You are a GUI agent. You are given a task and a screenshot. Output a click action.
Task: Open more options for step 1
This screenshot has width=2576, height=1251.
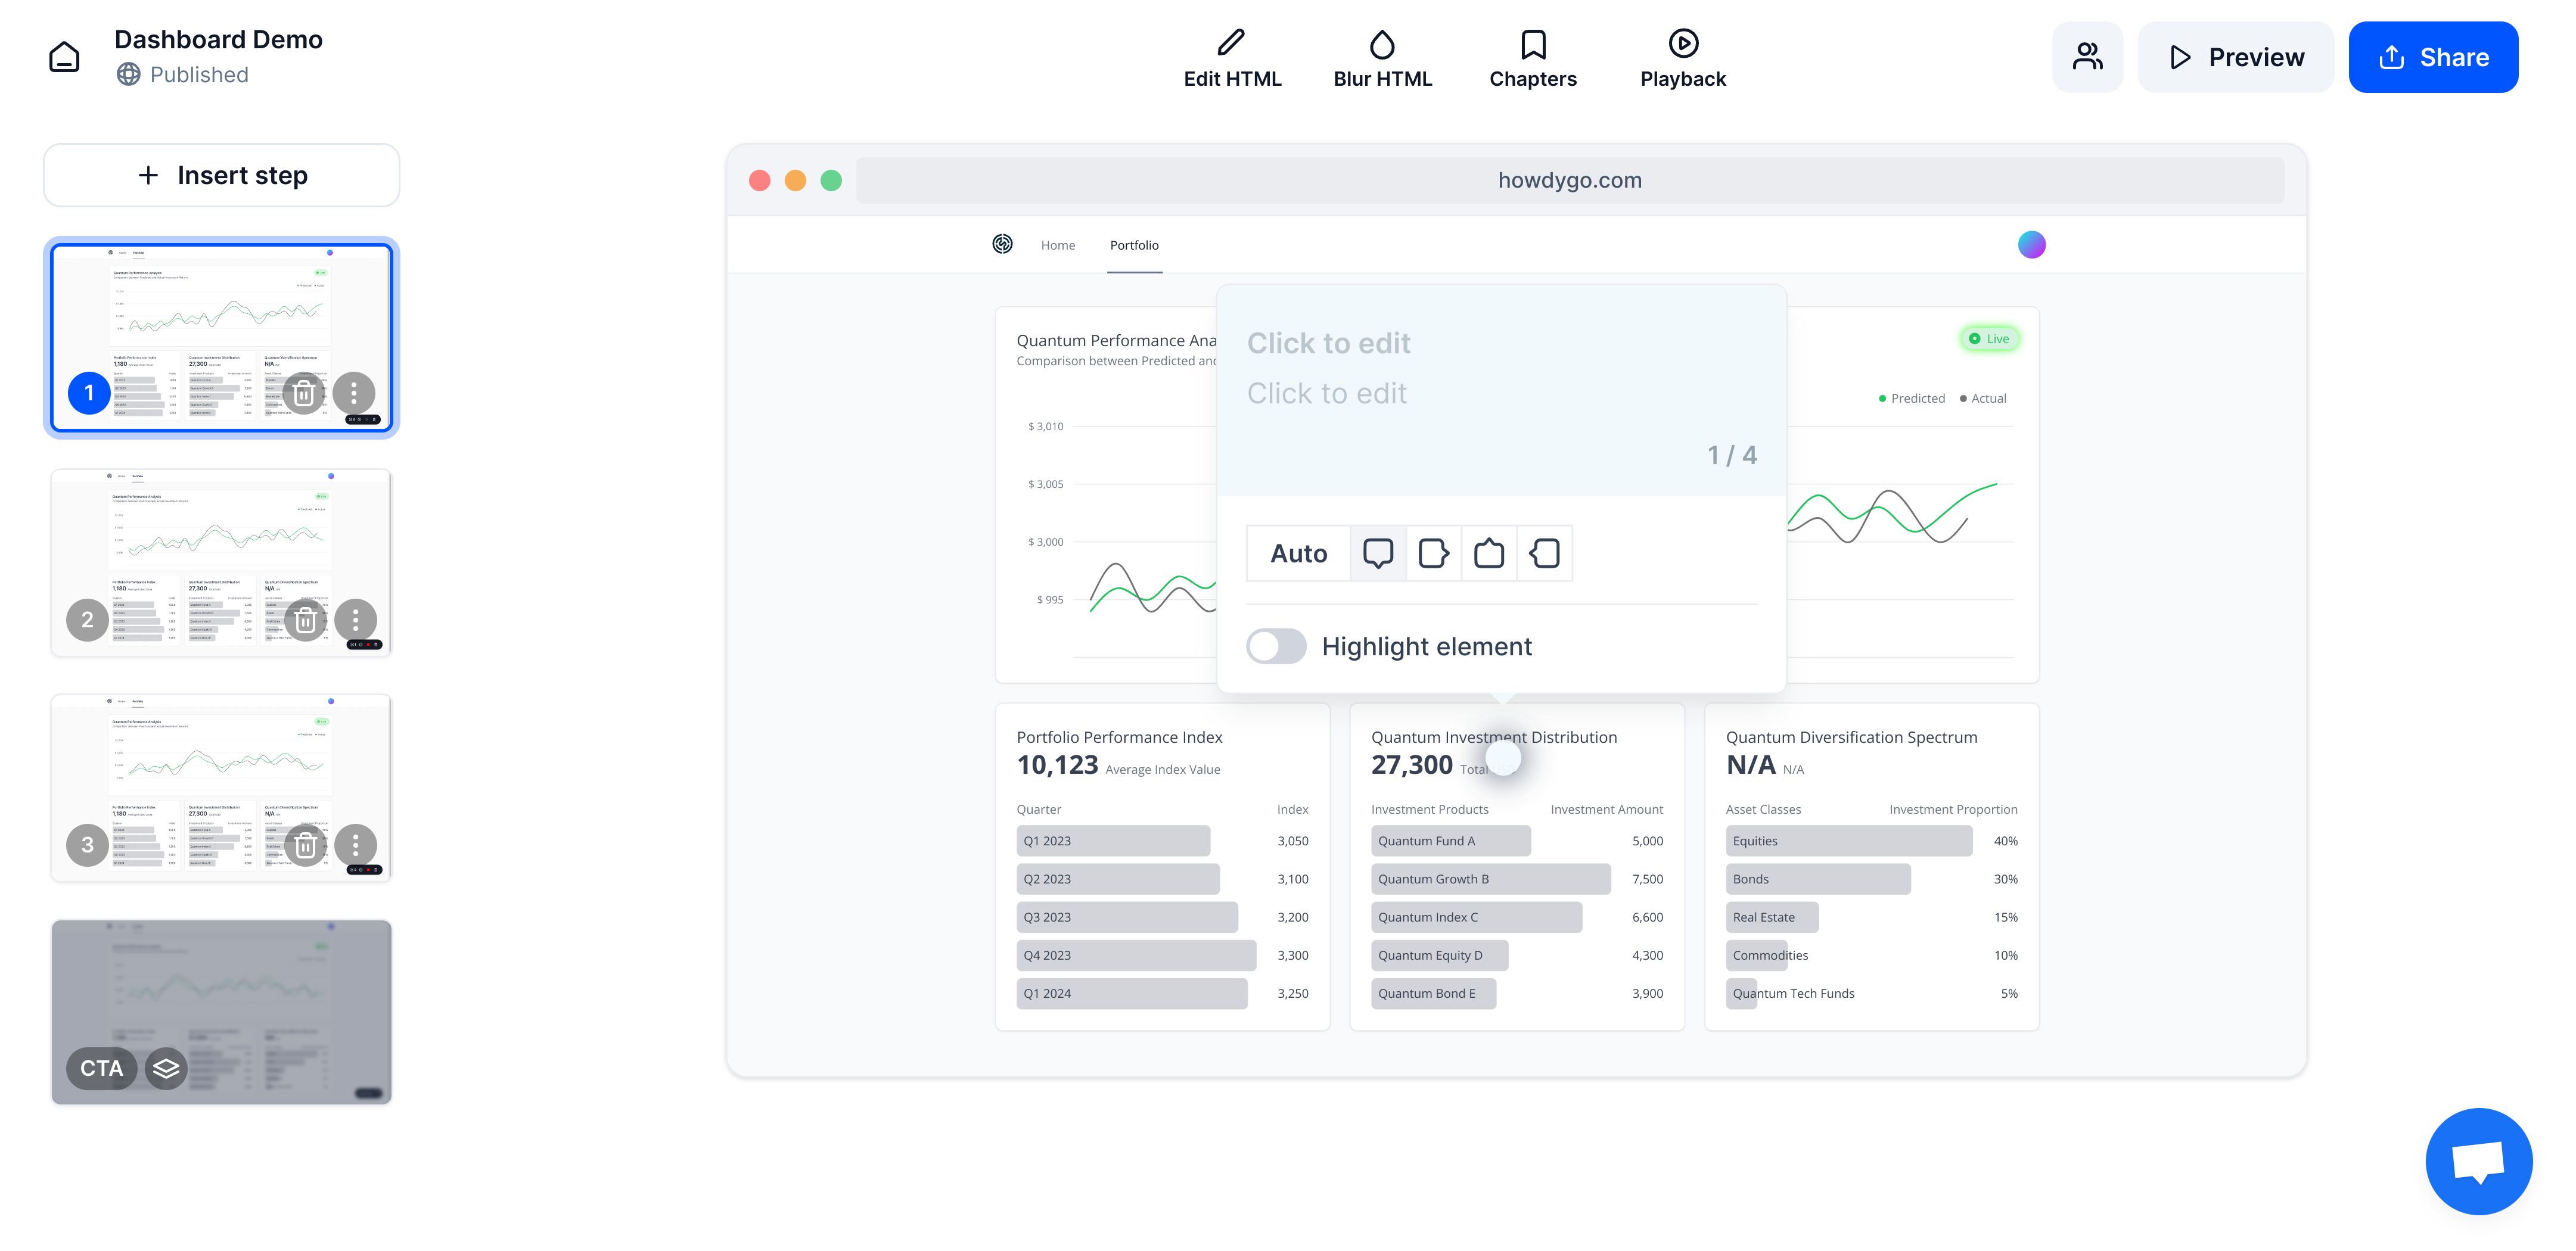(x=354, y=393)
